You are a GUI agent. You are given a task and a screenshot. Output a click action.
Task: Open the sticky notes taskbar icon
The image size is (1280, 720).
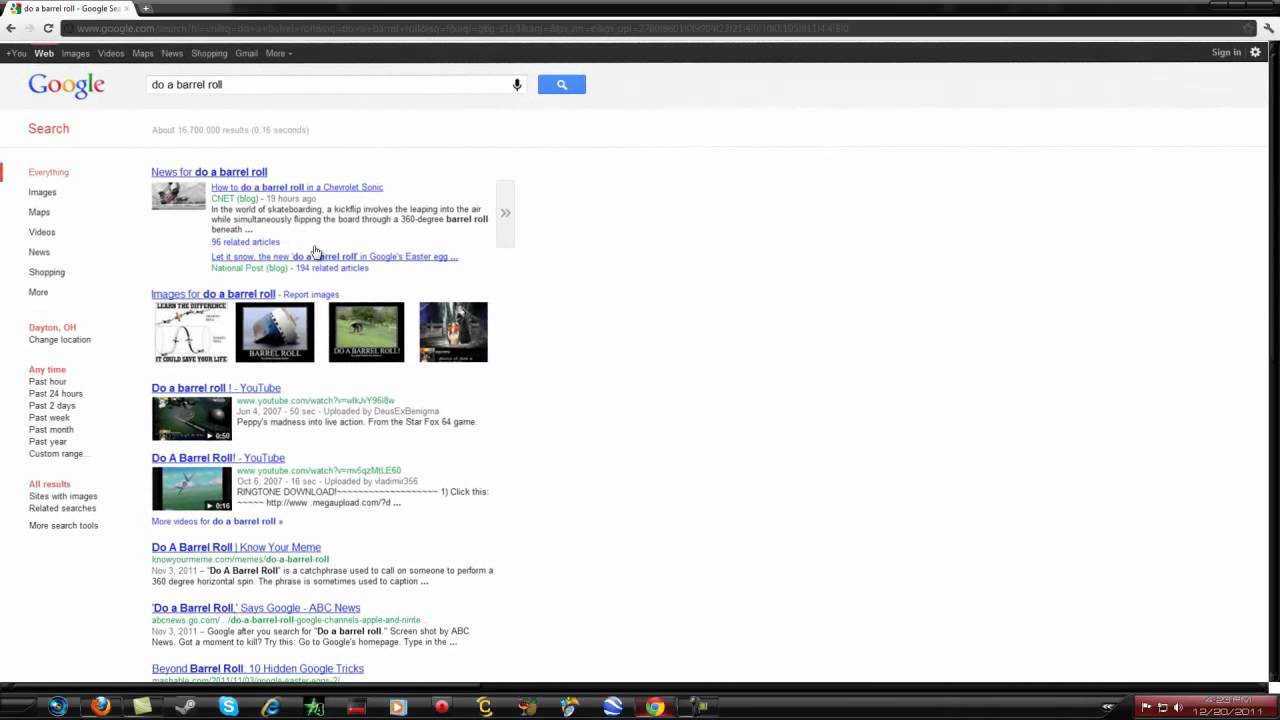[142, 707]
